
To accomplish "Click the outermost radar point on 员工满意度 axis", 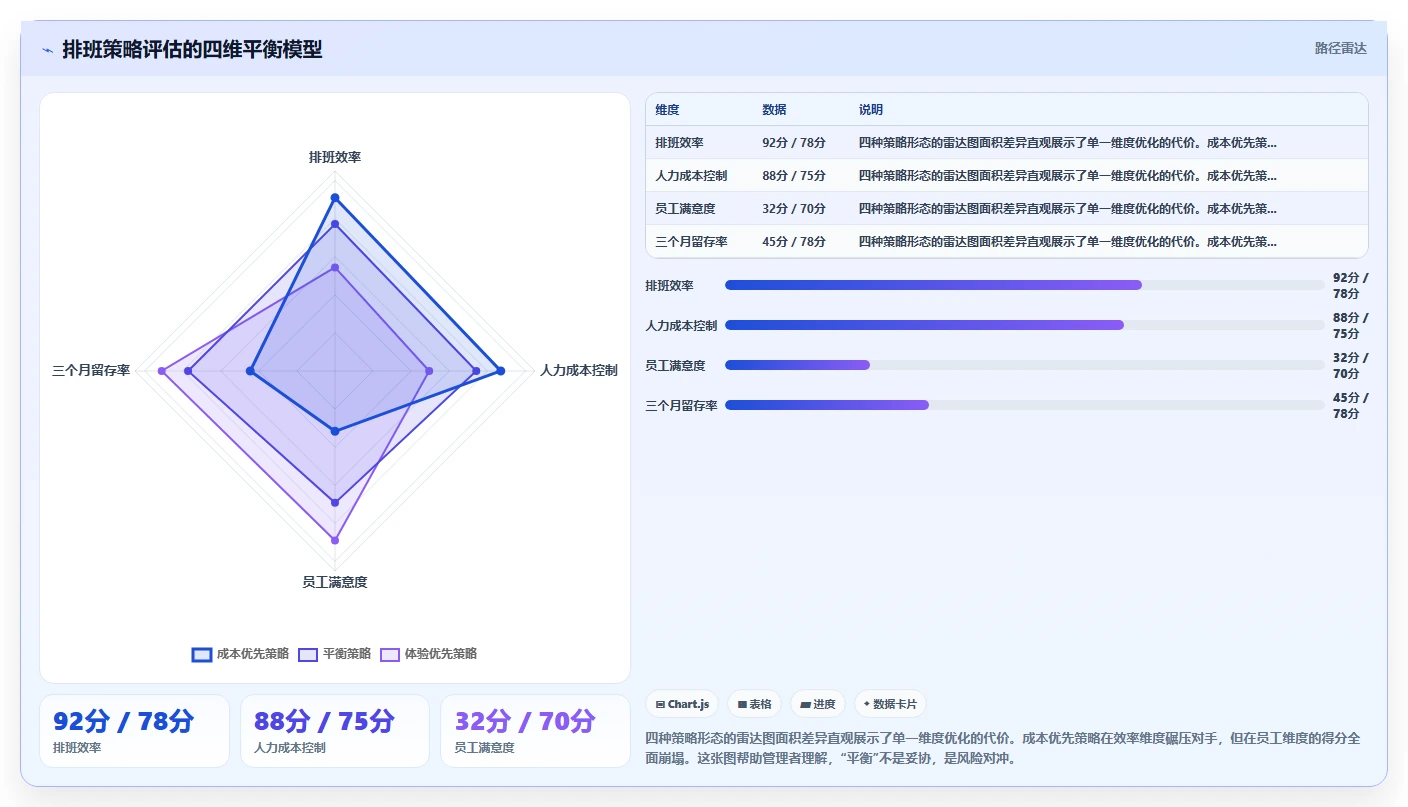I will click(x=335, y=540).
